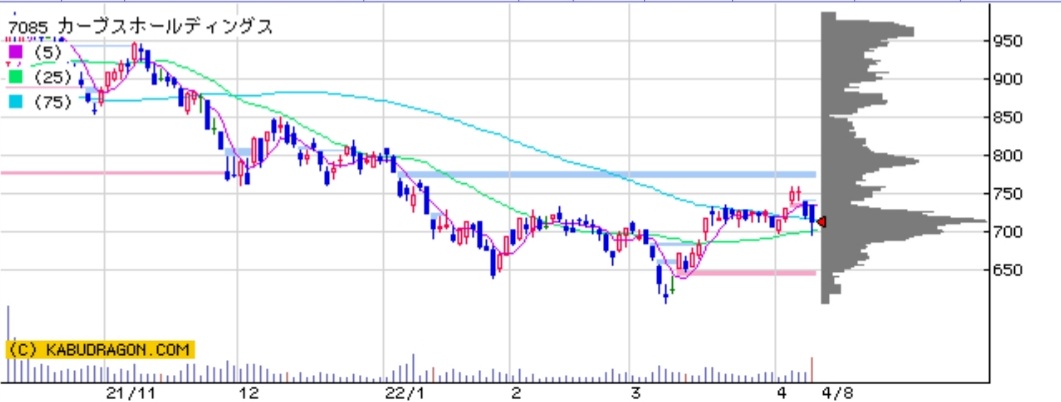Click the 3 month axis label

(x=635, y=393)
